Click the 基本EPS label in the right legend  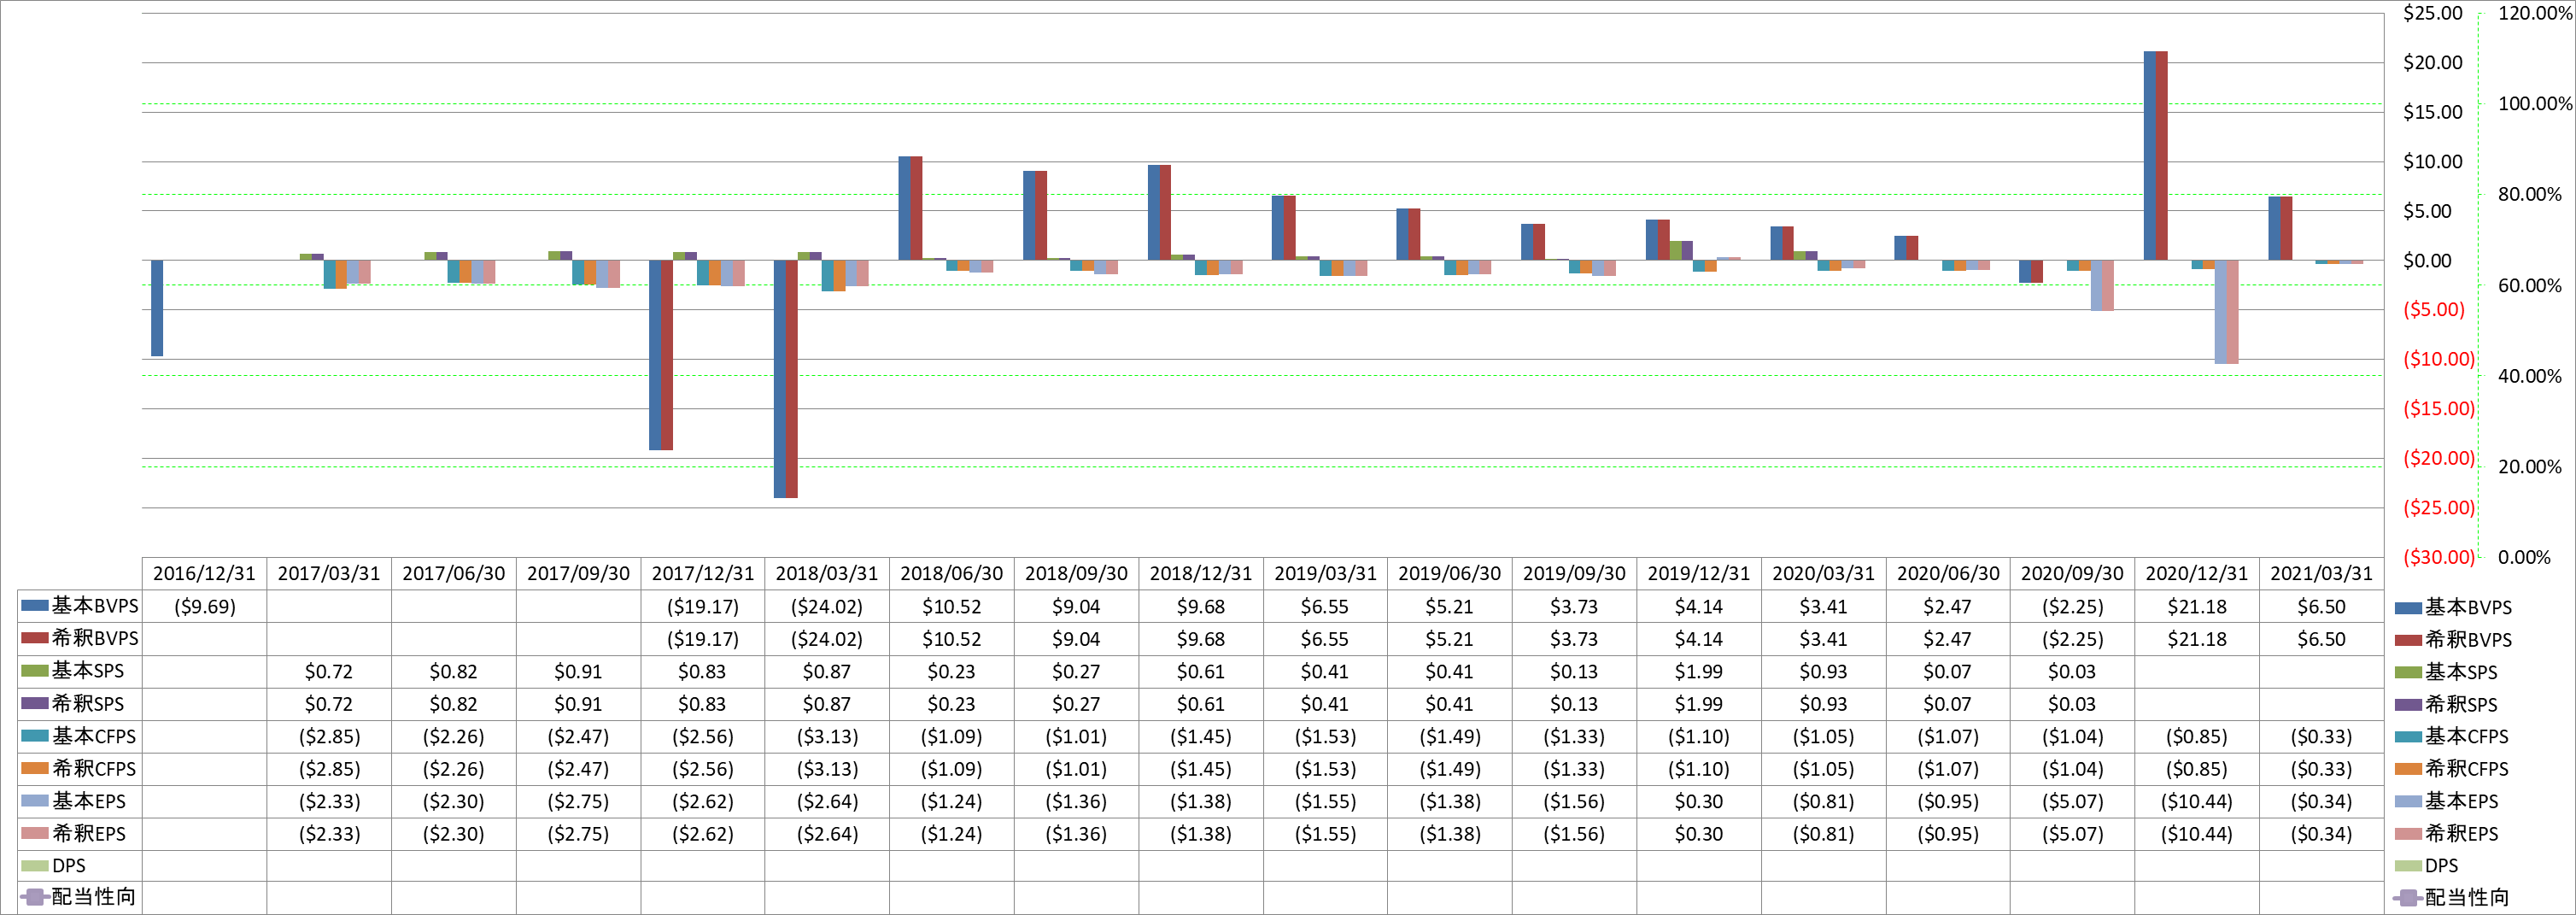(x=2461, y=801)
